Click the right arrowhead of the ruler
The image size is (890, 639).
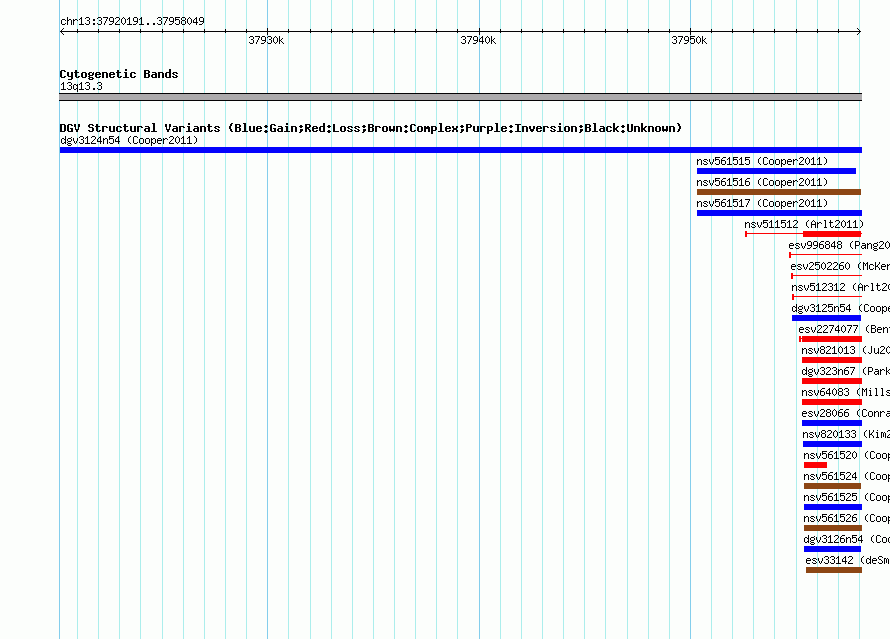859,32
